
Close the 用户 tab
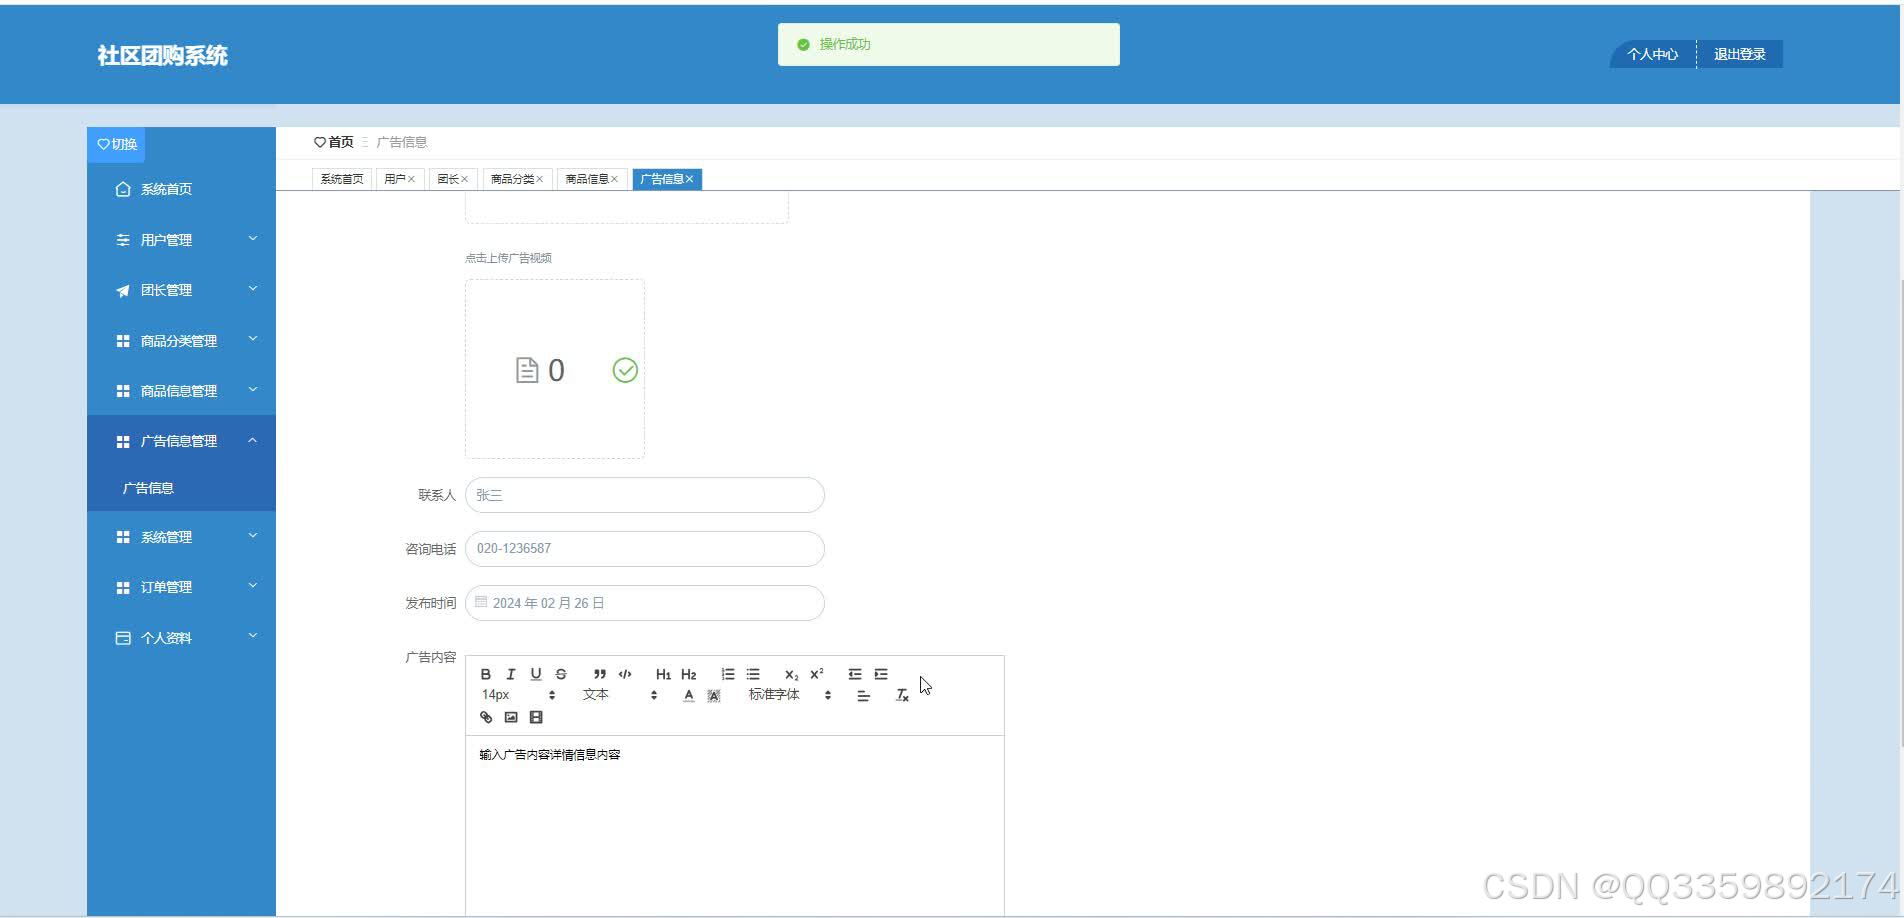411,179
